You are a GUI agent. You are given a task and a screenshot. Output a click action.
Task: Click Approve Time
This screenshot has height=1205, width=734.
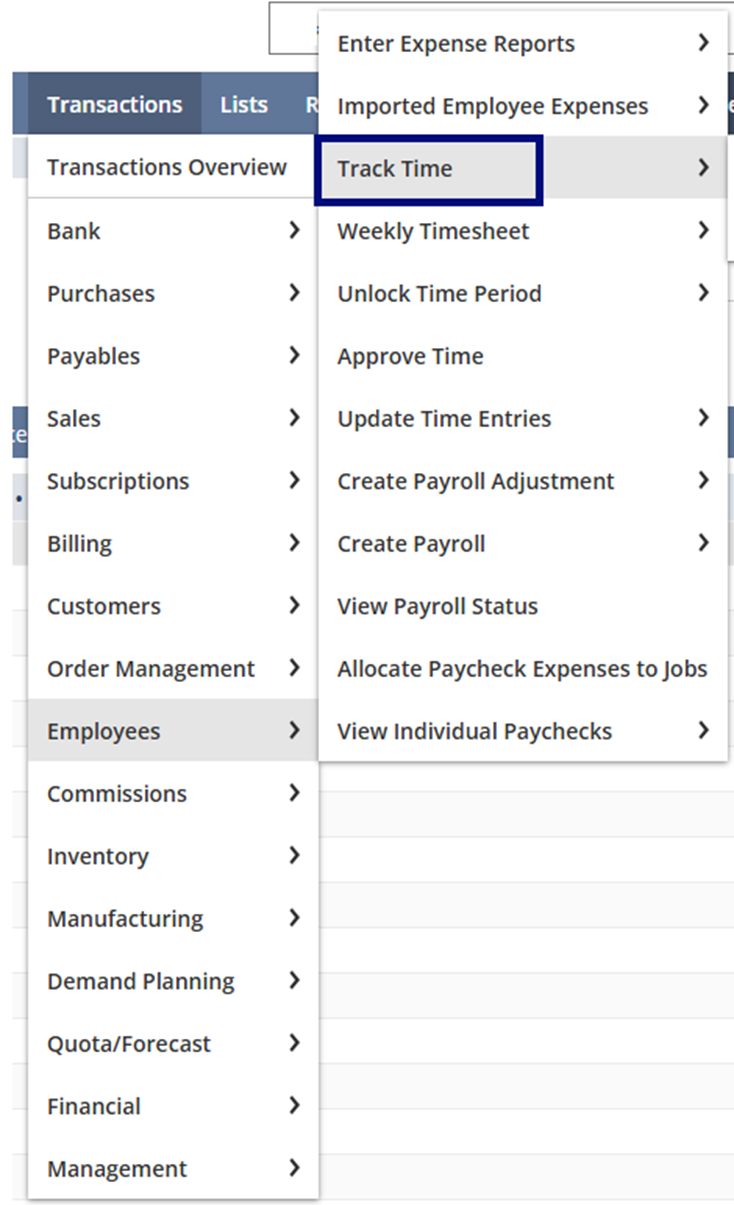point(410,356)
